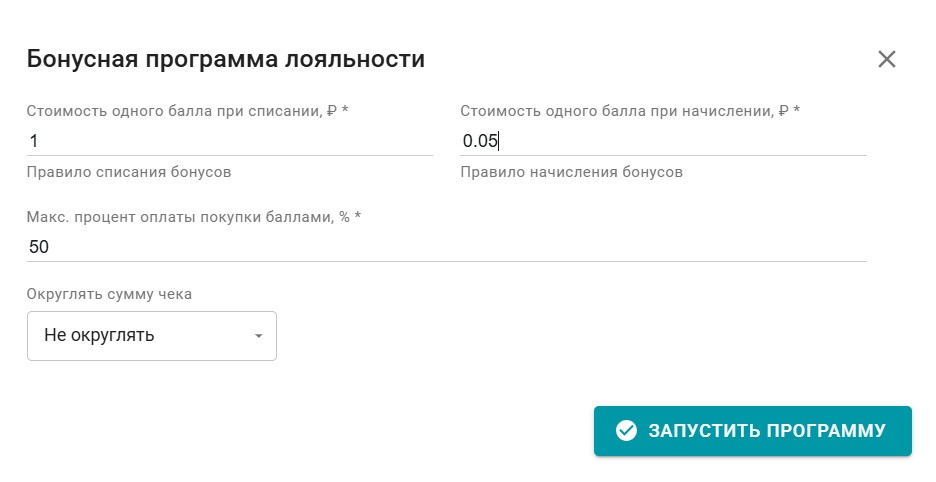936x482 pixels.
Task: Click the checkmark icon on the launch button
Action: [x=627, y=431]
